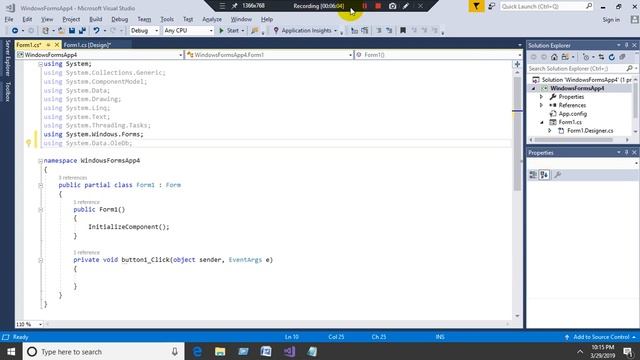Screen dimensions: 640x360
Task: Click the Solution Explorer horizontal scrollbar
Action: [x=573, y=140]
